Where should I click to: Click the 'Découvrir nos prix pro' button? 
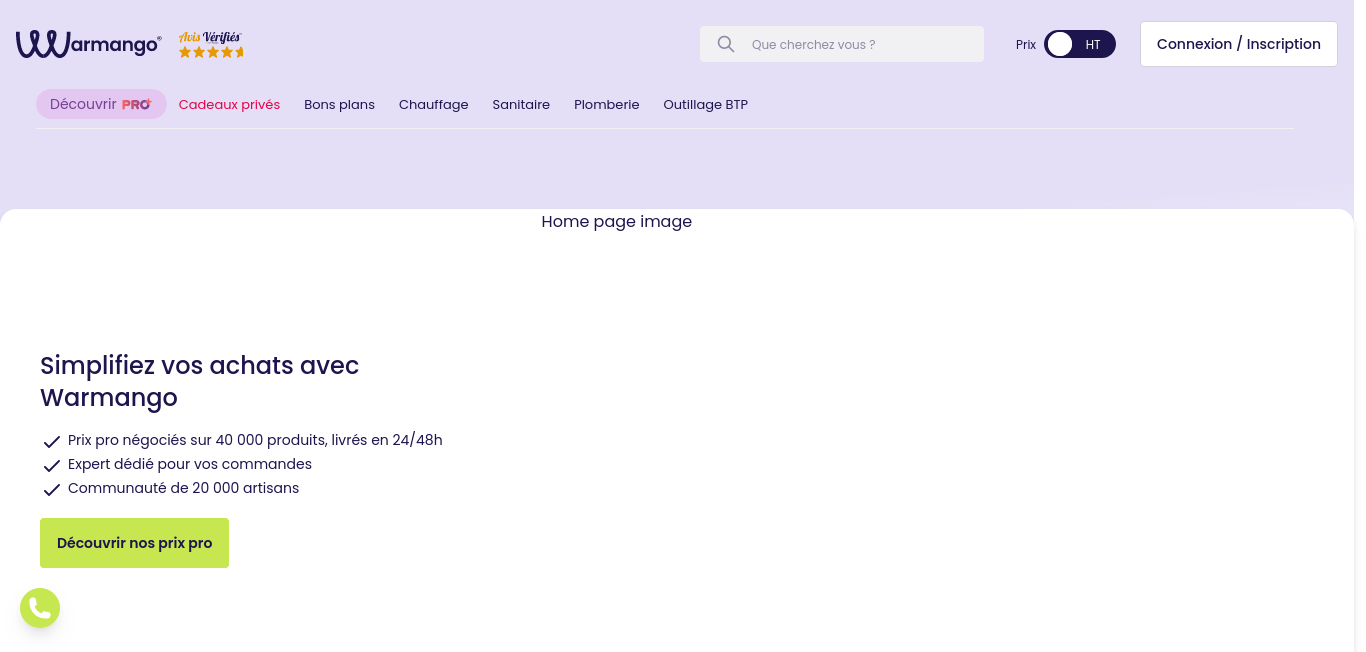(x=134, y=543)
